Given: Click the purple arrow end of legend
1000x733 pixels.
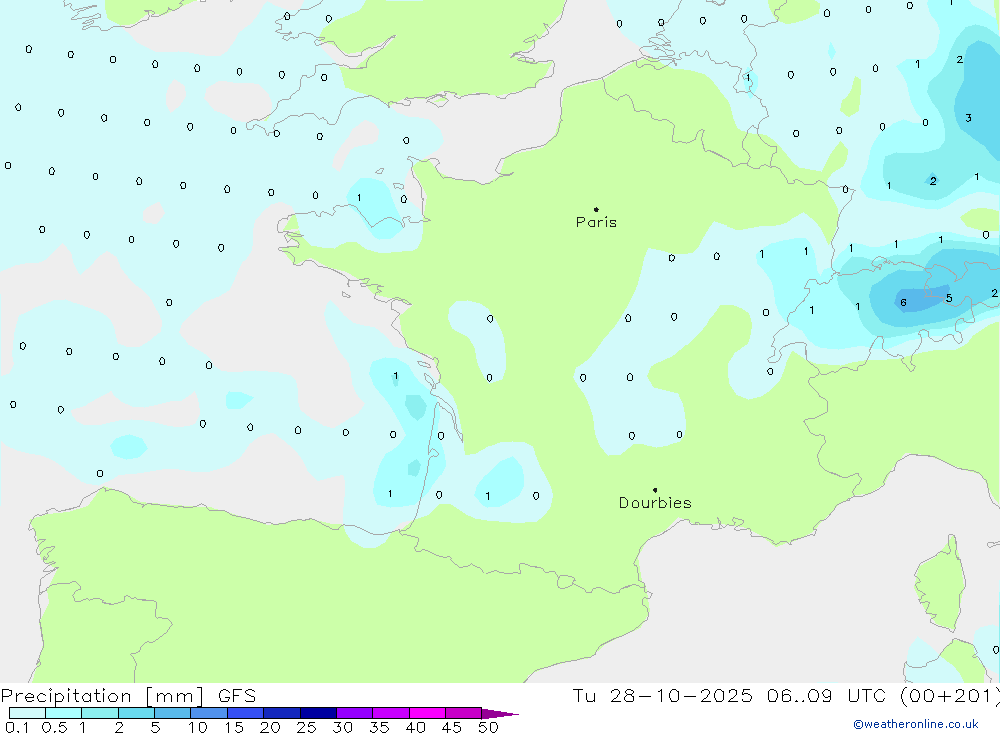Looking at the screenshot, I should [x=500, y=714].
